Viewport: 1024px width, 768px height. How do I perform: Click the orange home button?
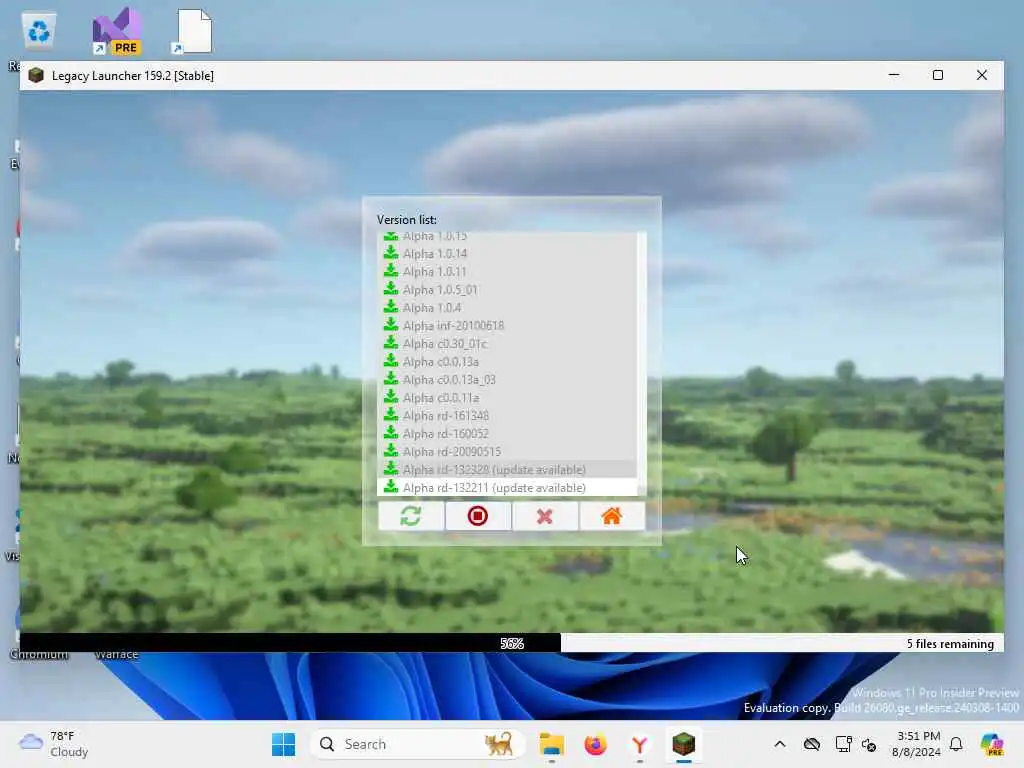612,516
